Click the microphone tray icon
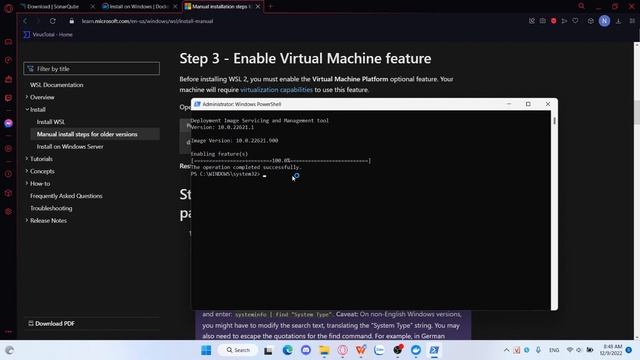The image size is (640, 360). 538,350
